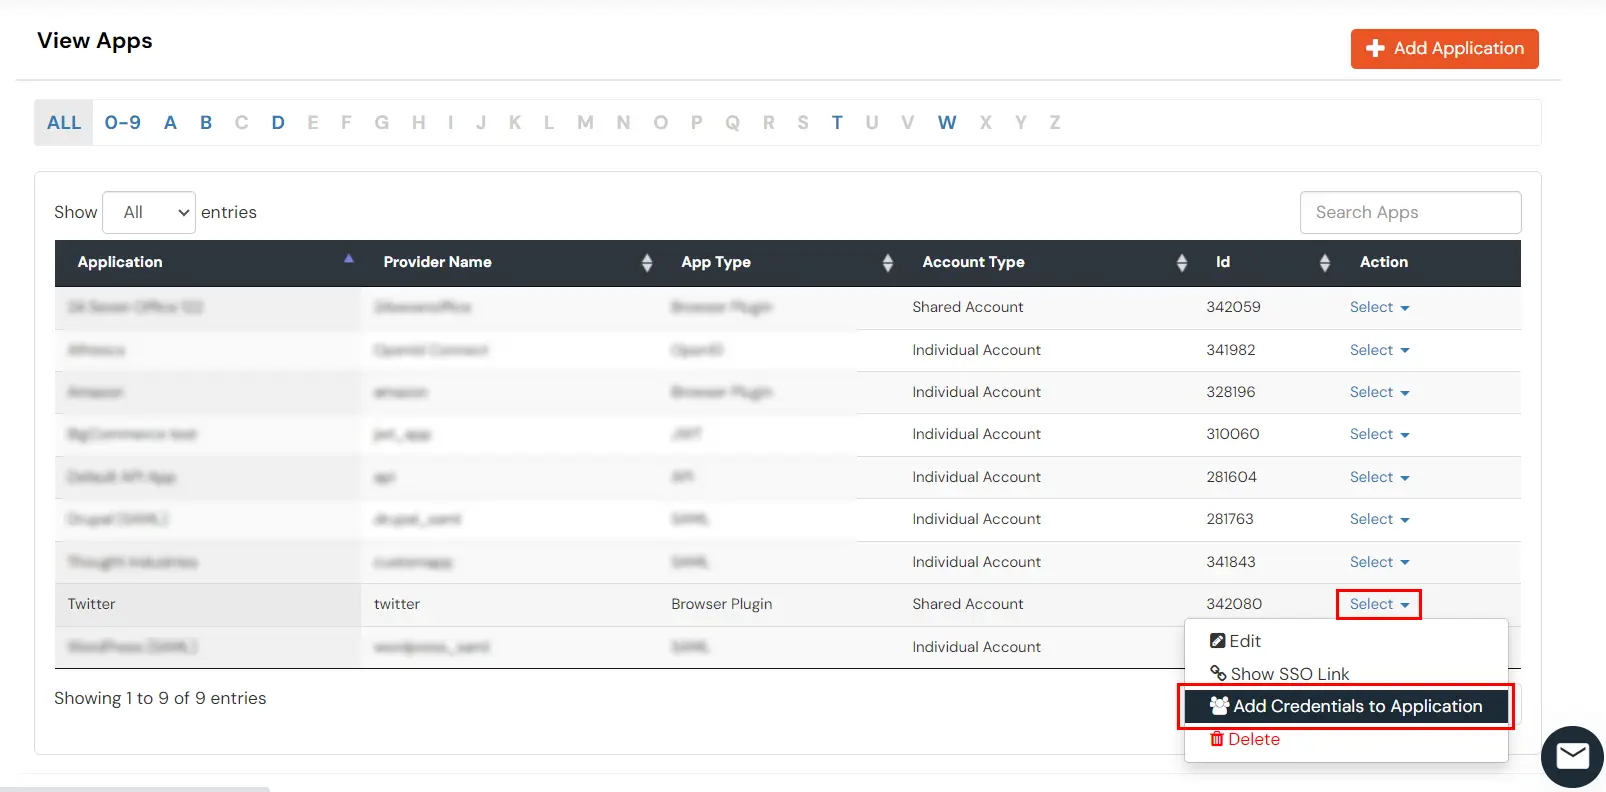The width and height of the screenshot is (1606, 792).
Task: Click the Search Apps input field
Action: click(x=1410, y=212)
